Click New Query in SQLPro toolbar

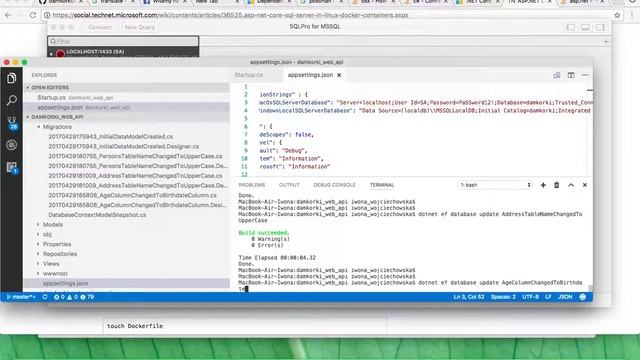[x=140, y=27]
